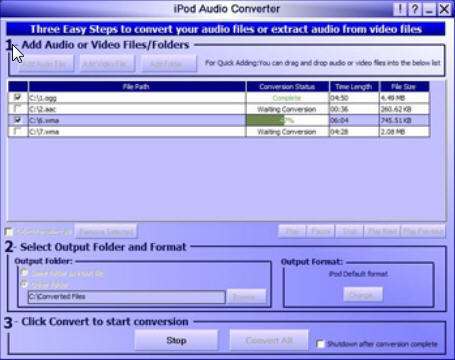Click the 04:50 time length cell

354,98
